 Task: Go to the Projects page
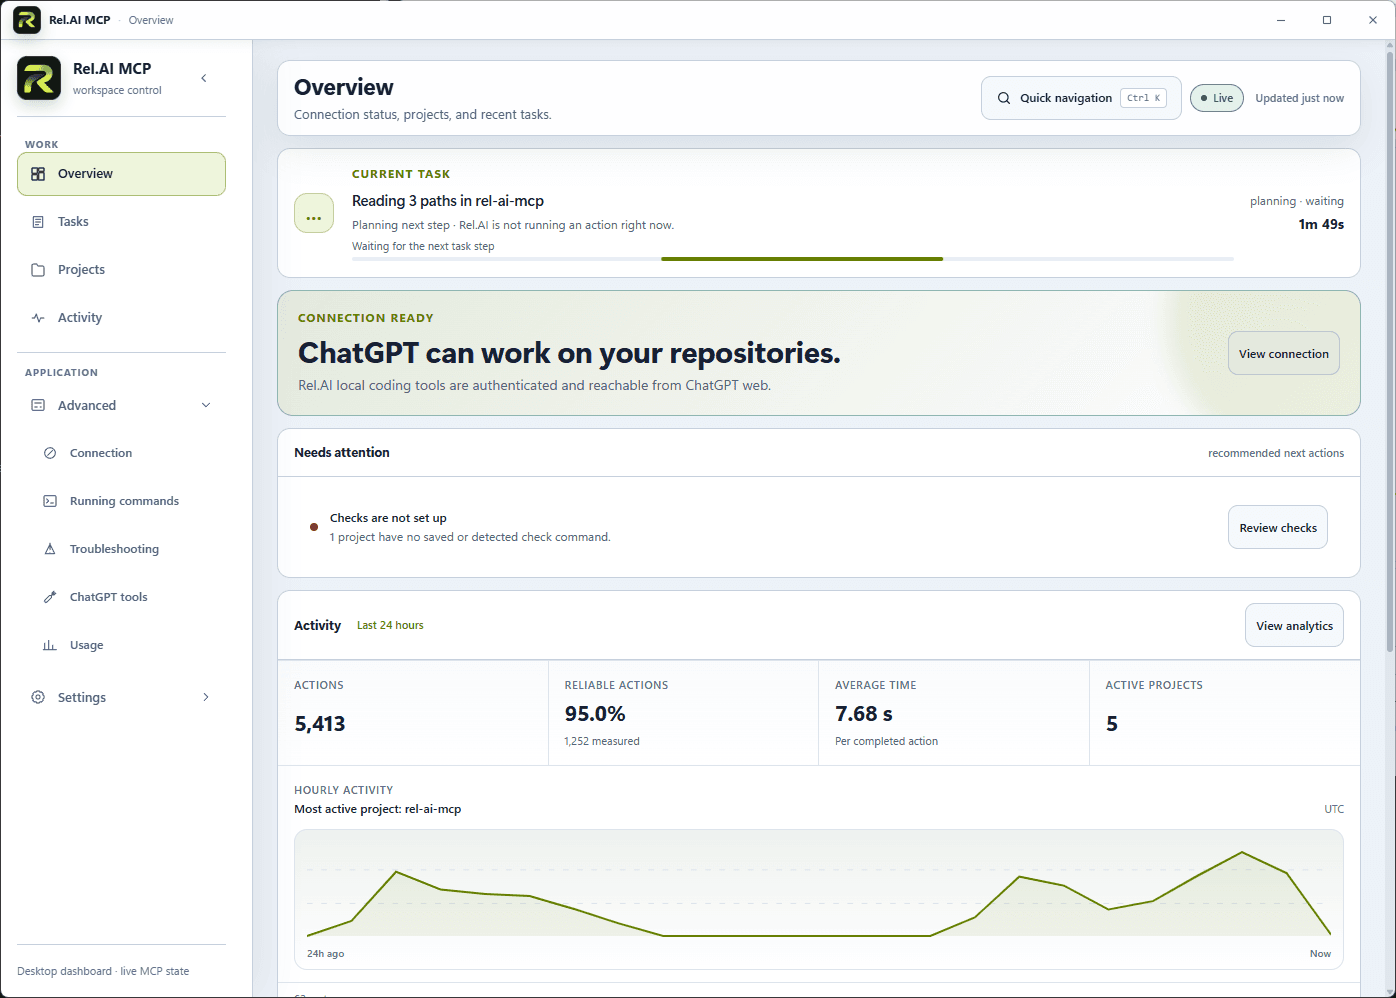tap(121, 270)
